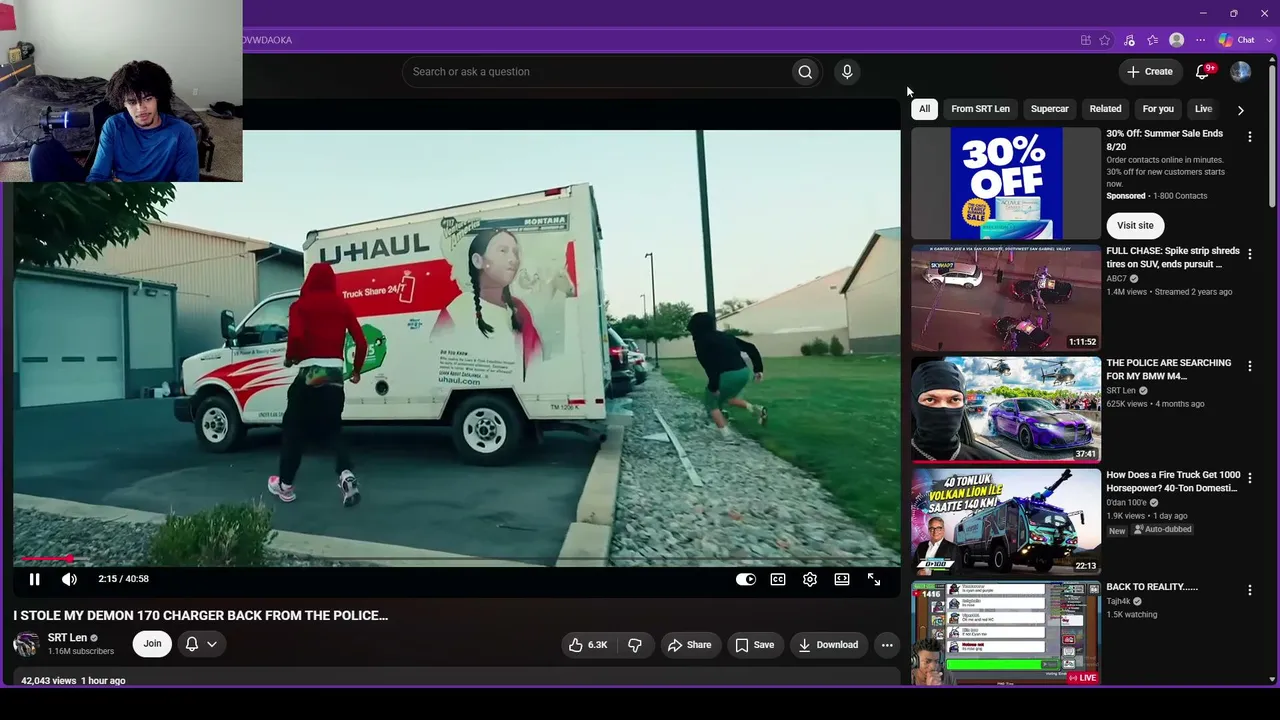The image size is (1280, 720).
Task: Open the YouTube account avatar menu
Action: (x=1240, y=72)
